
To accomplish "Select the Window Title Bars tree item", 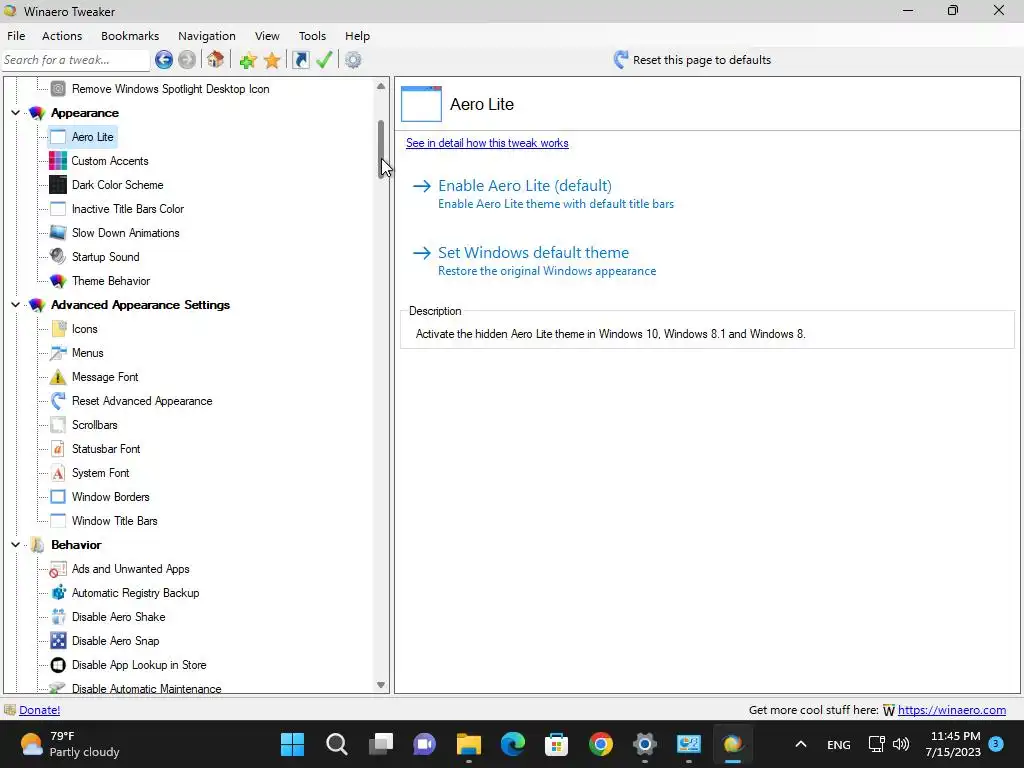I will [114, 521].
